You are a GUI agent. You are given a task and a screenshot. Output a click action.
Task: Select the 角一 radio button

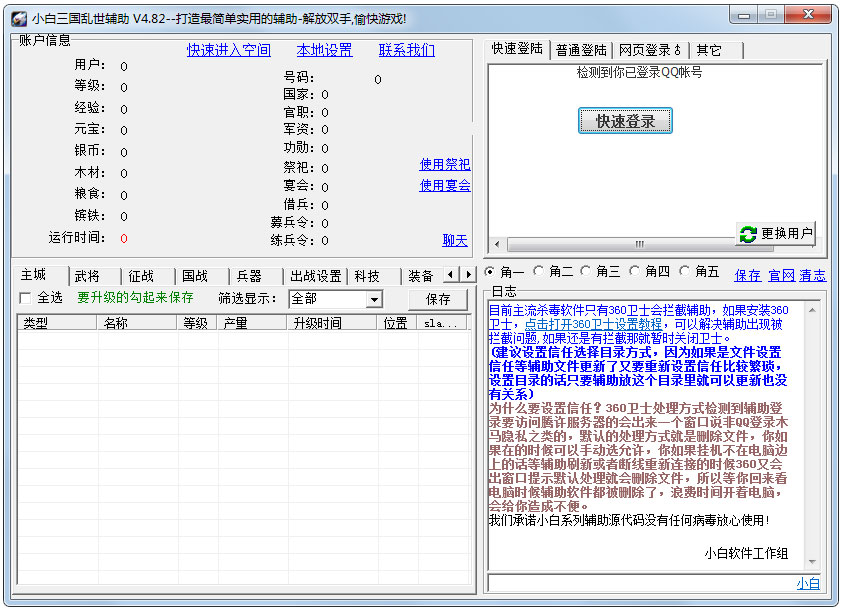(490, 272)
